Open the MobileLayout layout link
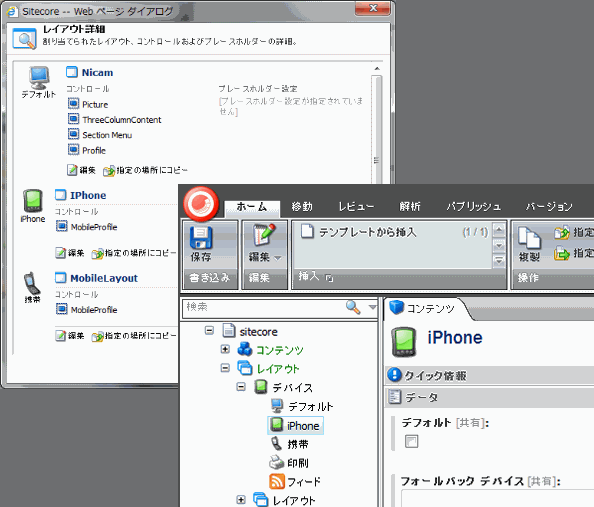 click(x=104, y=278)
